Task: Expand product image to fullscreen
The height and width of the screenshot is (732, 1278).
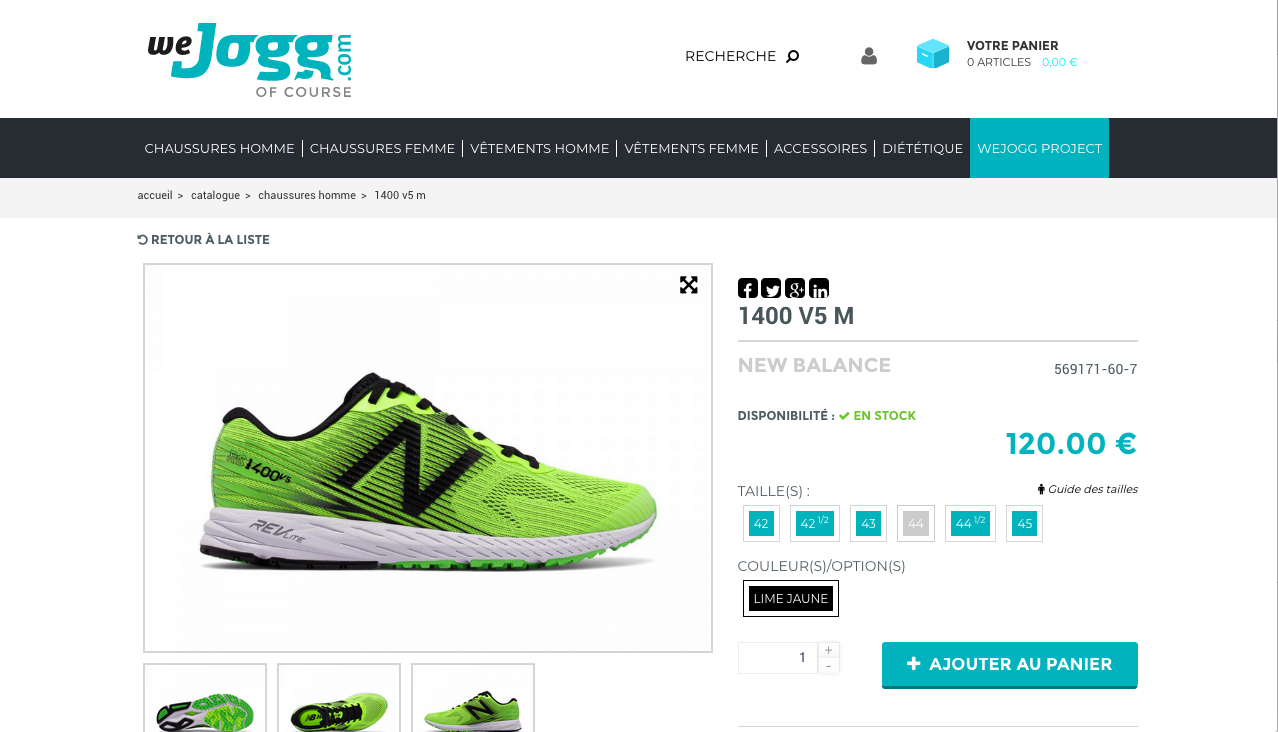Action: coord(689,285)
